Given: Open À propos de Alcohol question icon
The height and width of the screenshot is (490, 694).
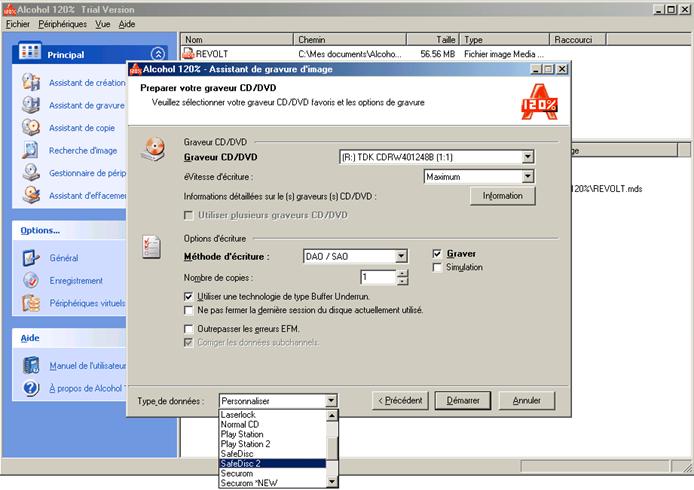Looking at the screenshot, I should pos(31,388).
